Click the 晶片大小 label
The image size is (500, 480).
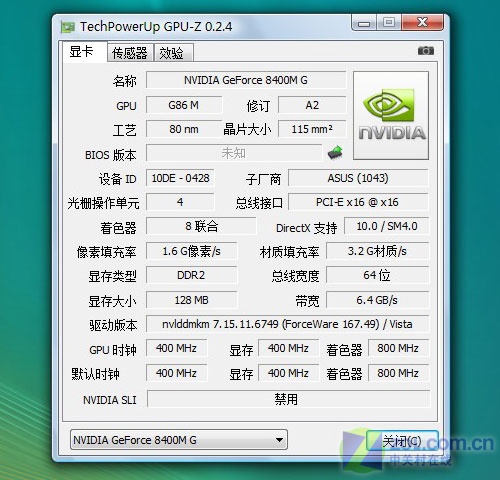point(247,129)
